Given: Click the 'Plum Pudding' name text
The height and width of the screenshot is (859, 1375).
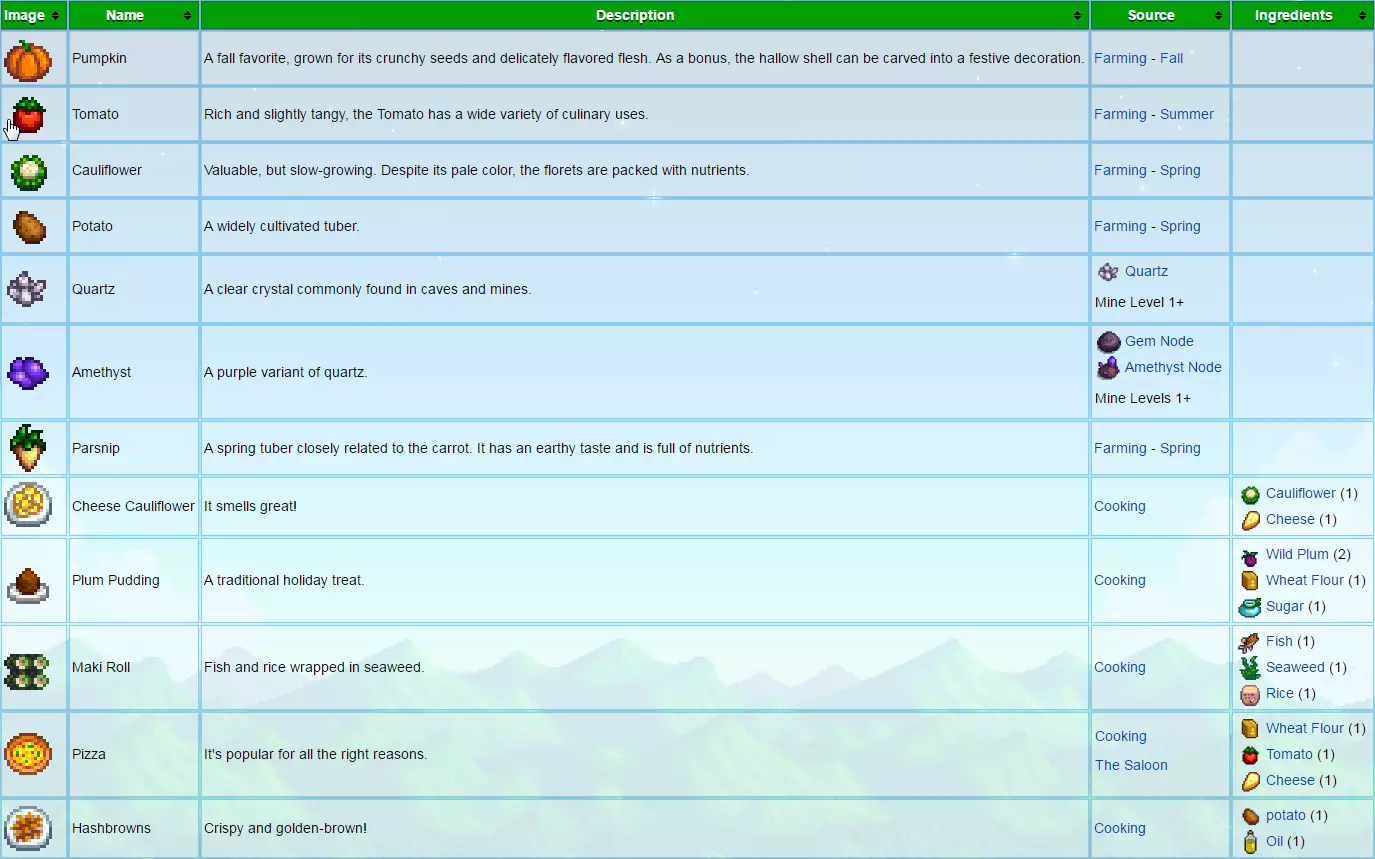Looking at the screenshot, I should (x=116, y=581).
